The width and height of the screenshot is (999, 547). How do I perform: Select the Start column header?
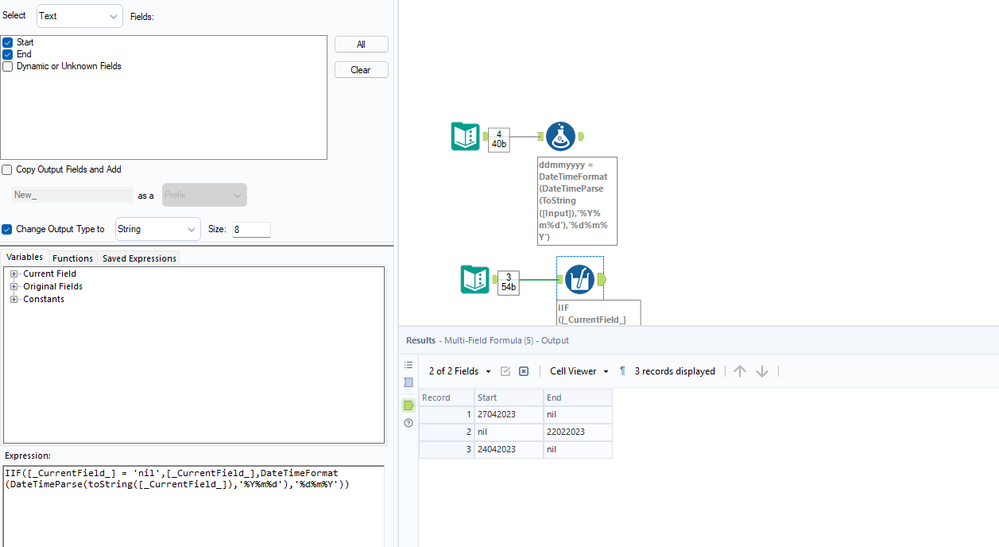coord(509,397)
